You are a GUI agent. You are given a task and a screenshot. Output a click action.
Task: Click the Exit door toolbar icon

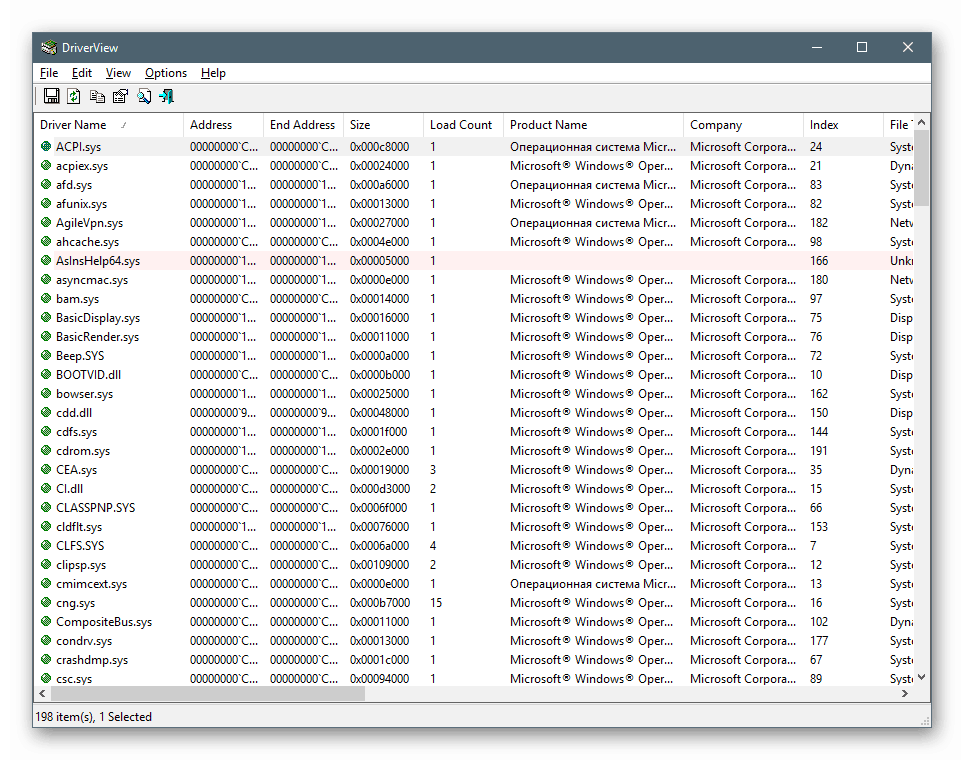[x=167, y=97]
